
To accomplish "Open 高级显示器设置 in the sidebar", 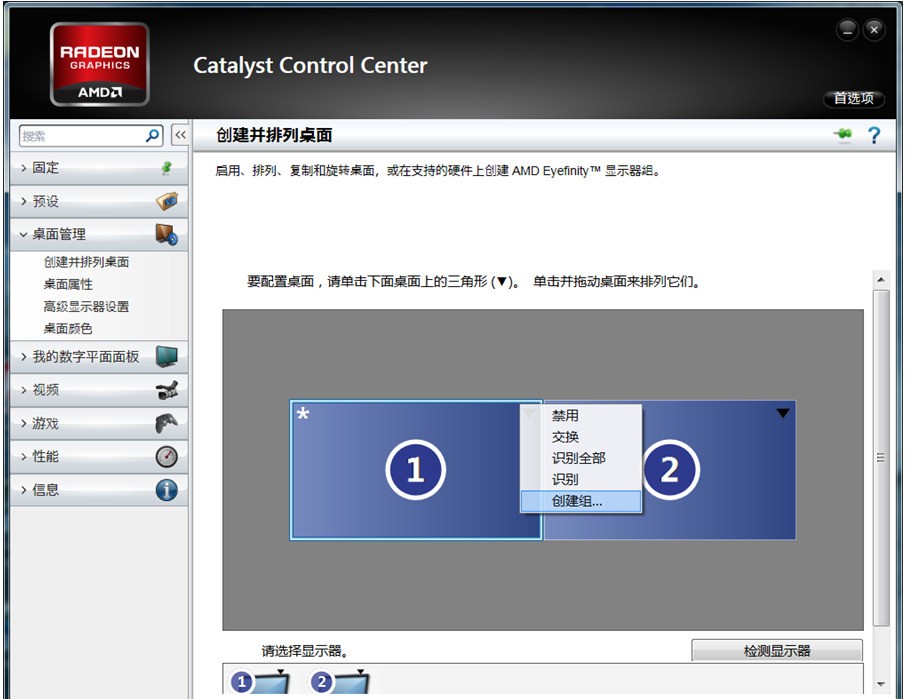I will pos(86,306).
